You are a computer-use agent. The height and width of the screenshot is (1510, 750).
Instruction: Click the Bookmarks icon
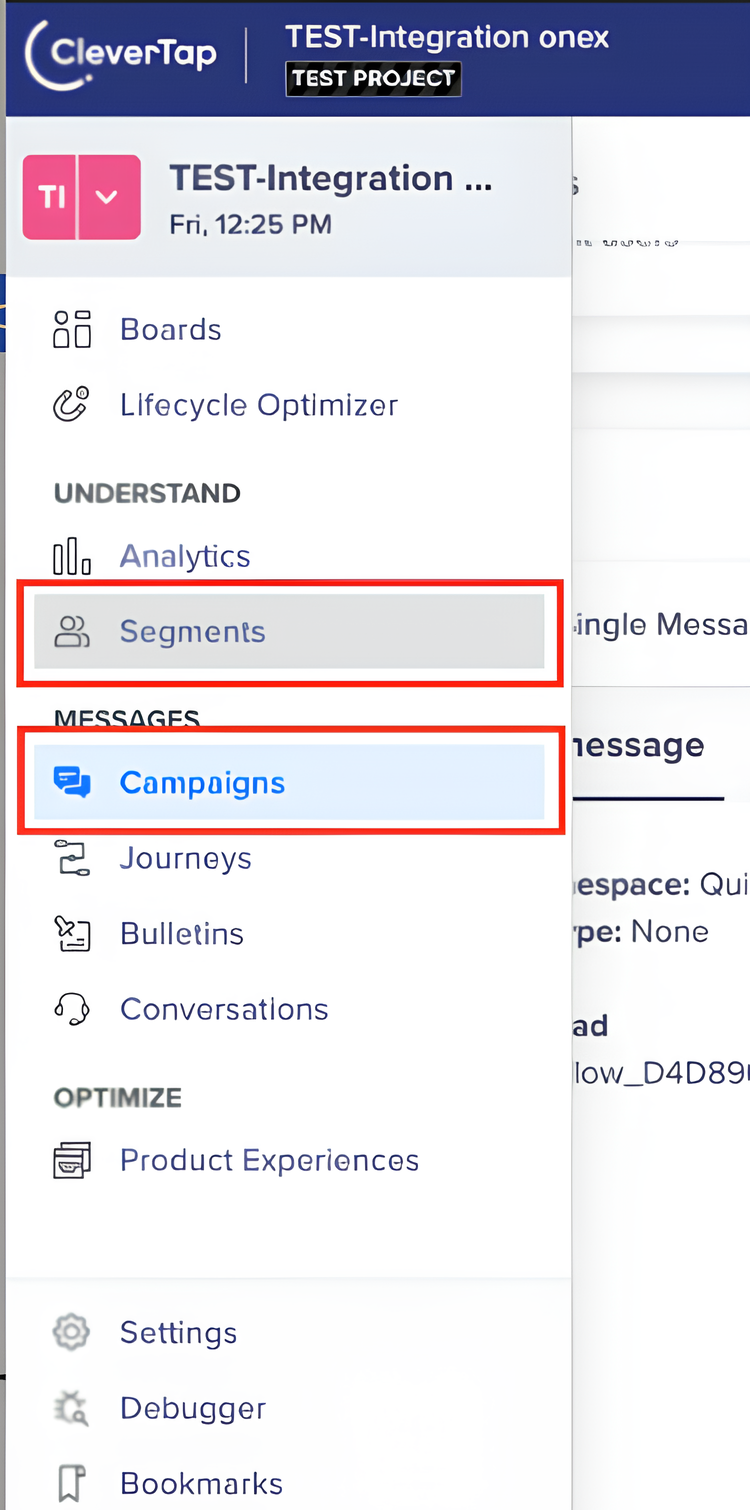72,1484
